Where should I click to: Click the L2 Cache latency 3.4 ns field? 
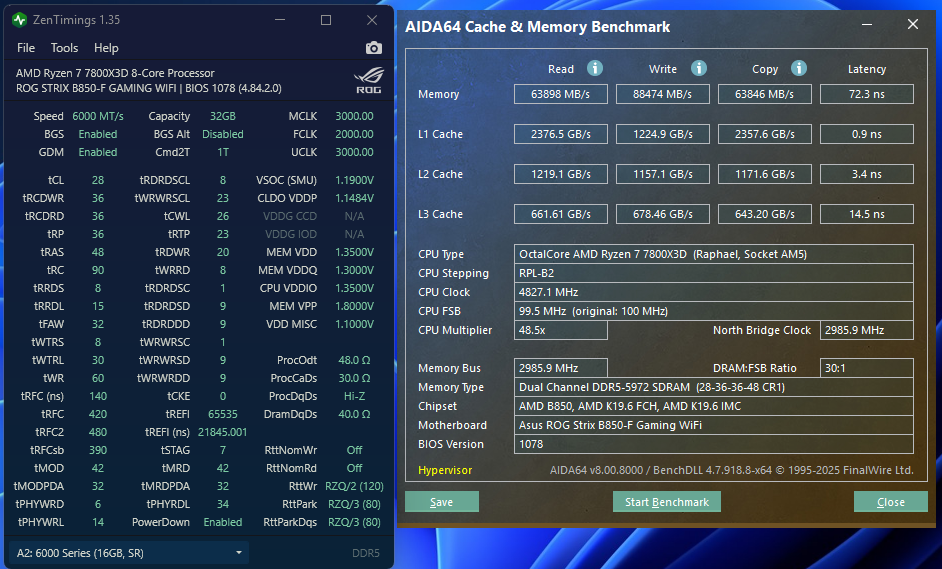pyautogui.click(x=867, y=174)
